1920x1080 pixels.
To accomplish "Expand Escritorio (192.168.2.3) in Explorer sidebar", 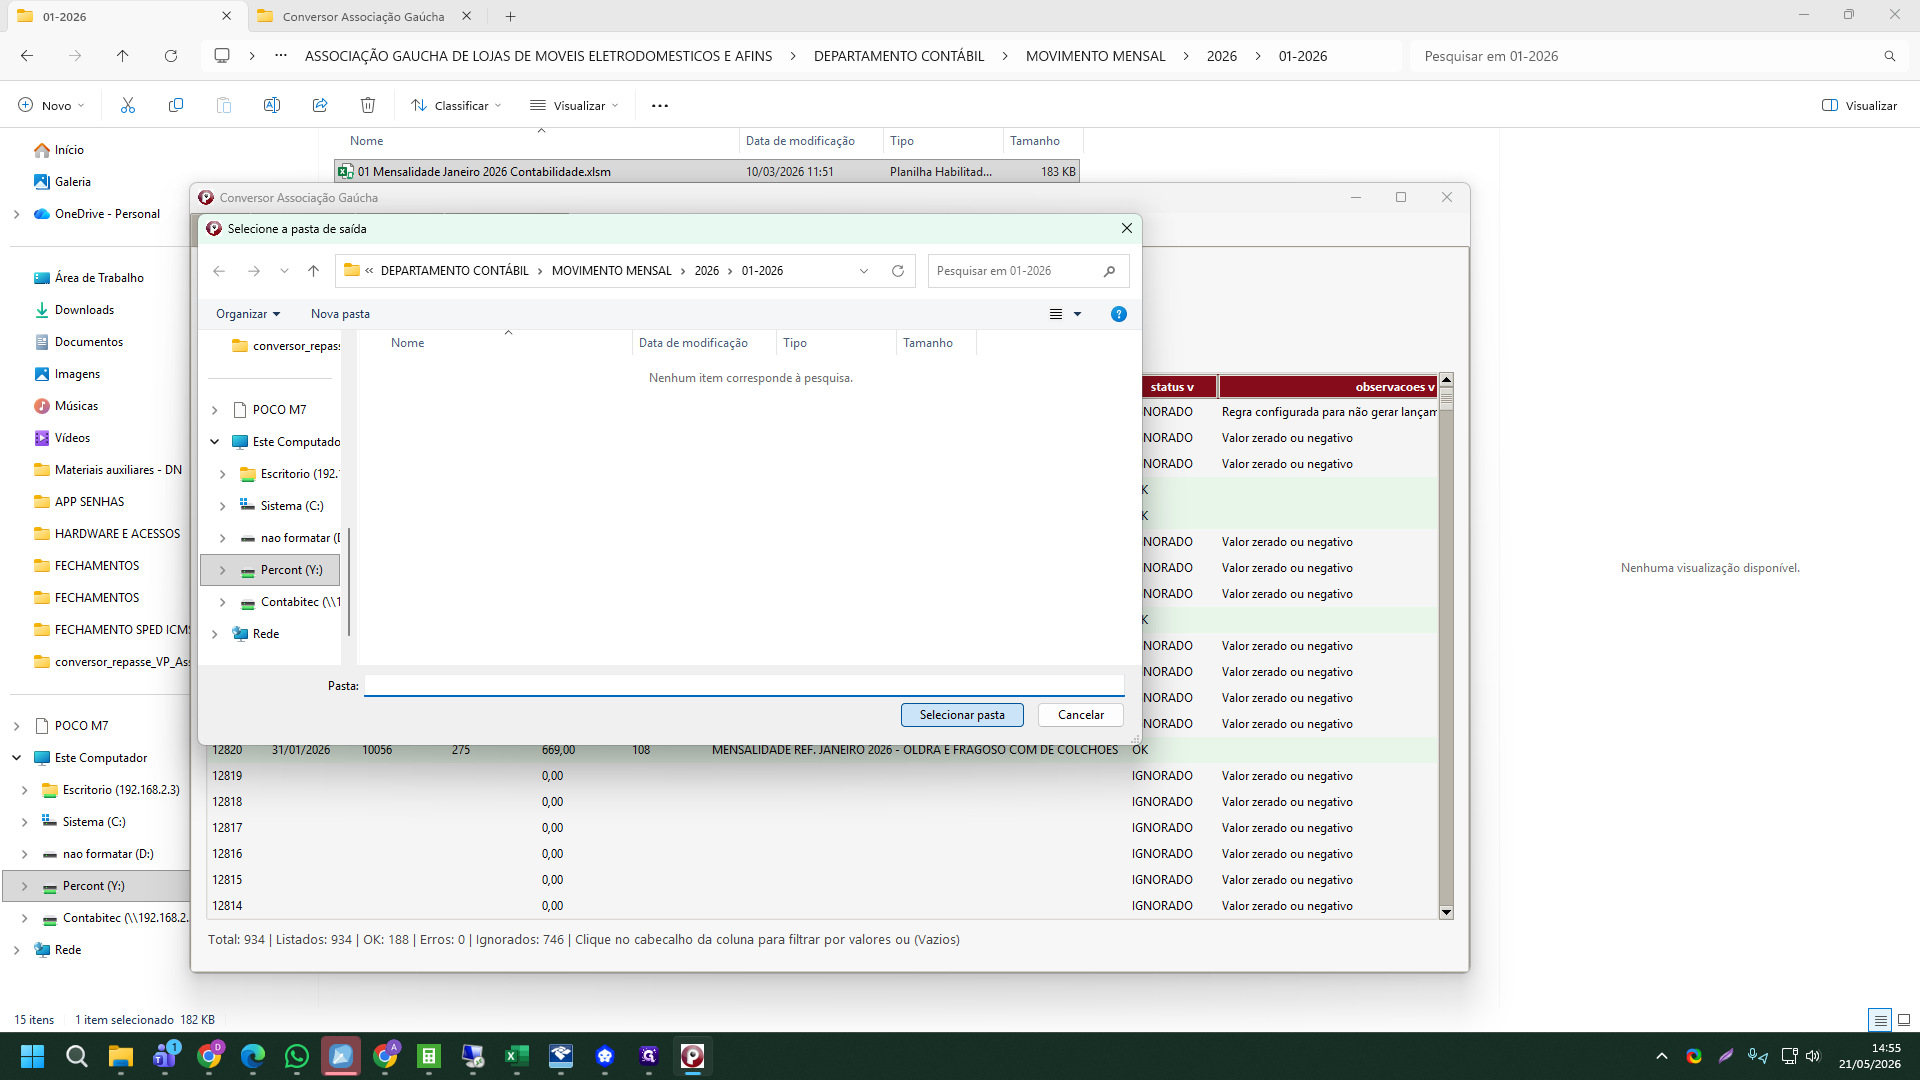I will pyautogui.click(x=25, y=790).
